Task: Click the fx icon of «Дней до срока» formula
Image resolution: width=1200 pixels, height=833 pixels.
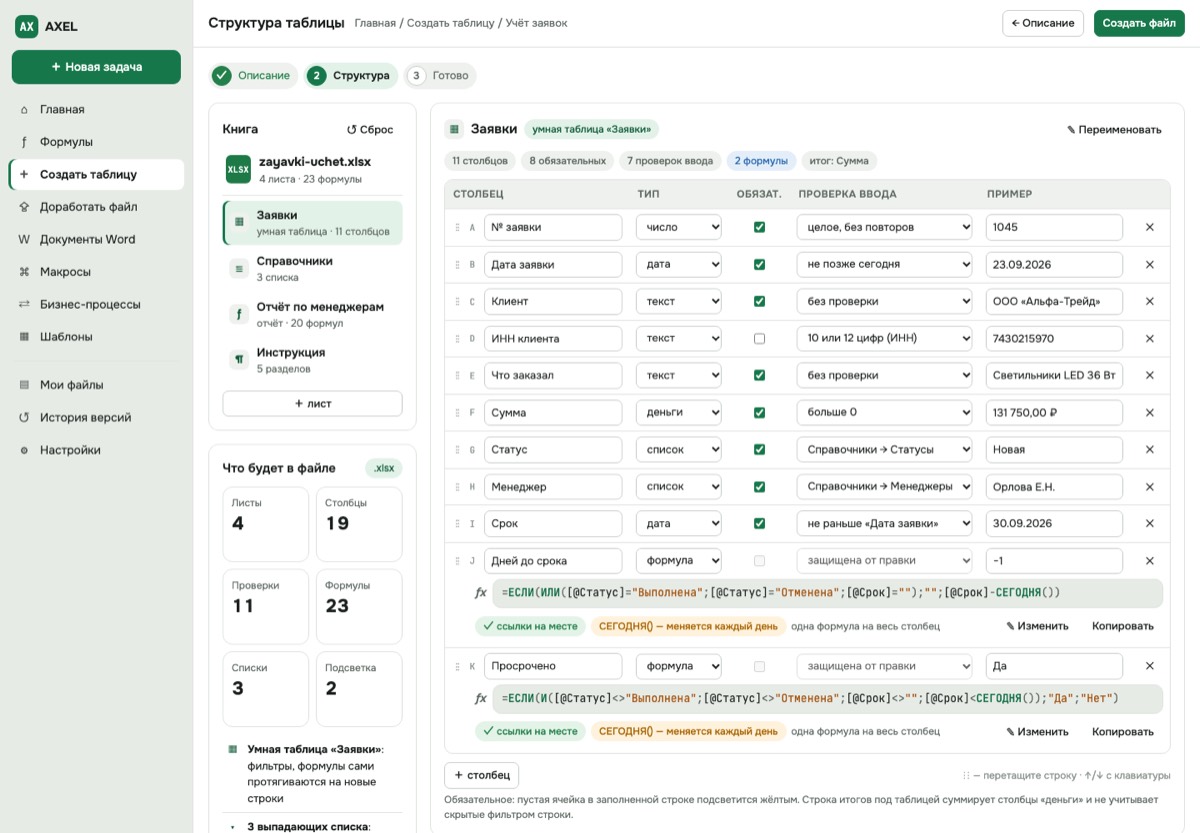Action: pos(480,593)
